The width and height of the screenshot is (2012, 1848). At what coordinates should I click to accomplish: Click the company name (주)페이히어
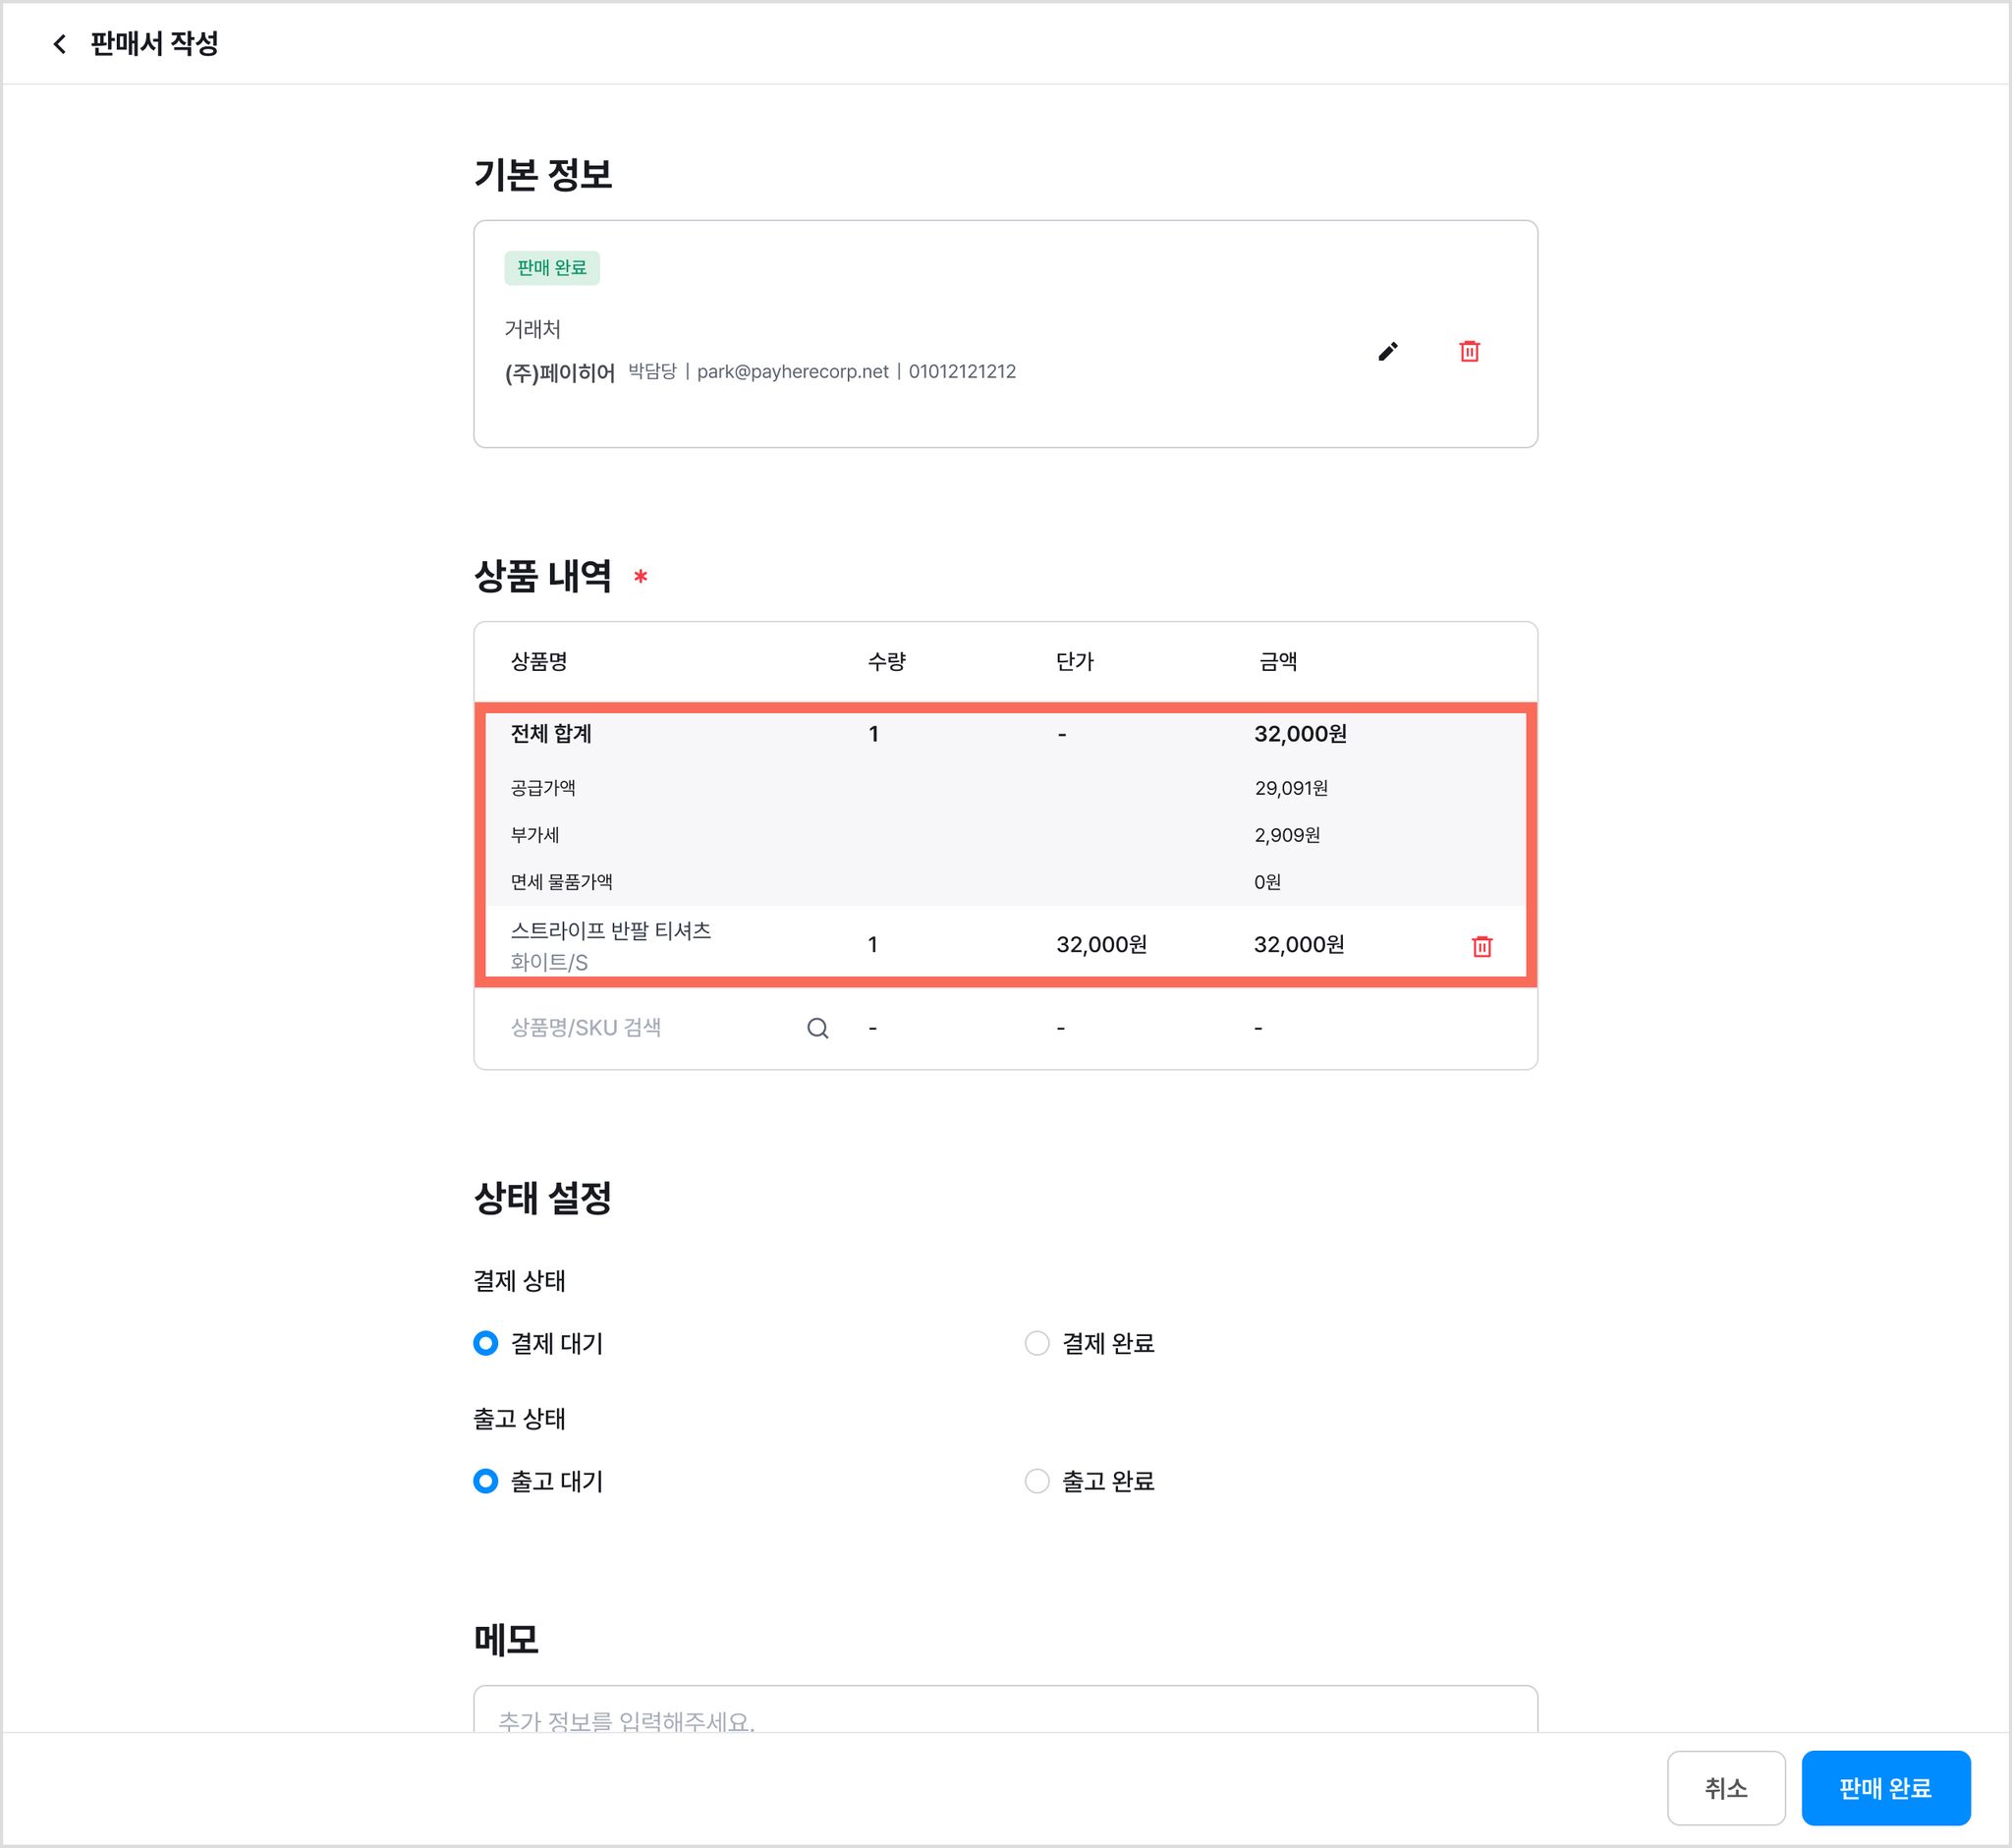[559, 373]
